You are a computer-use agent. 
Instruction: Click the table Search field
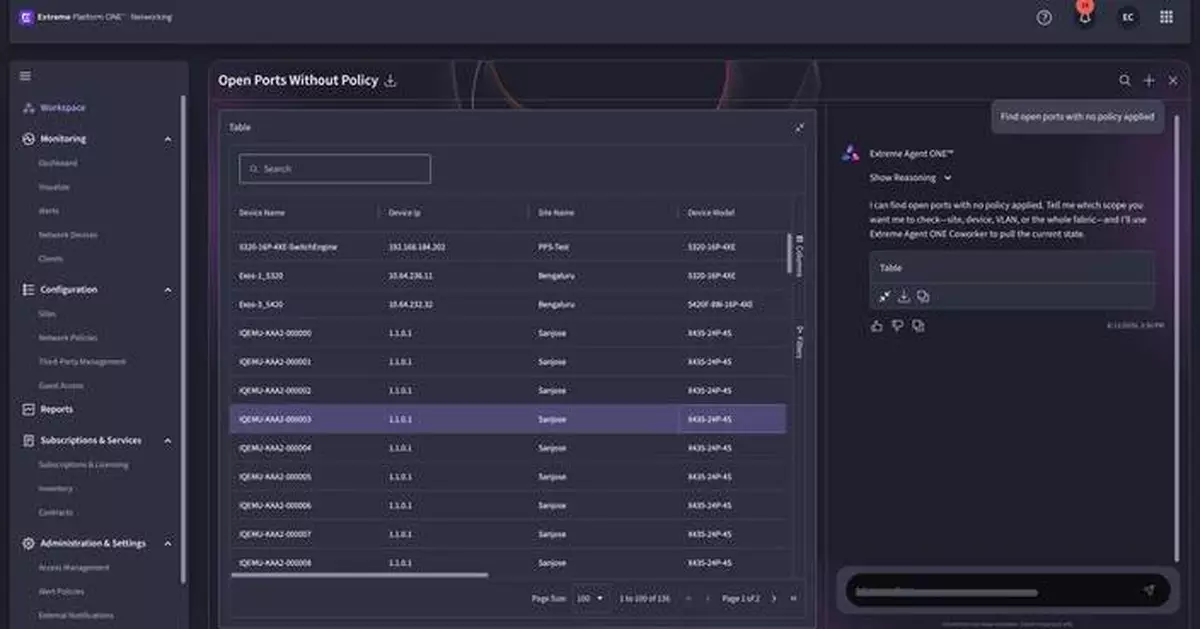click(x=335, y=169)
